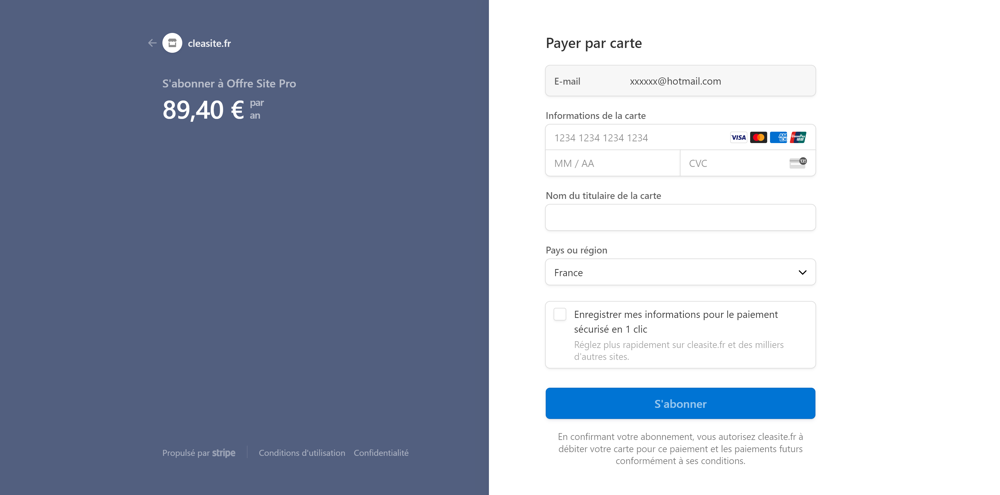Click into the CVC field

pyautogui.click(x=735, y=163)
